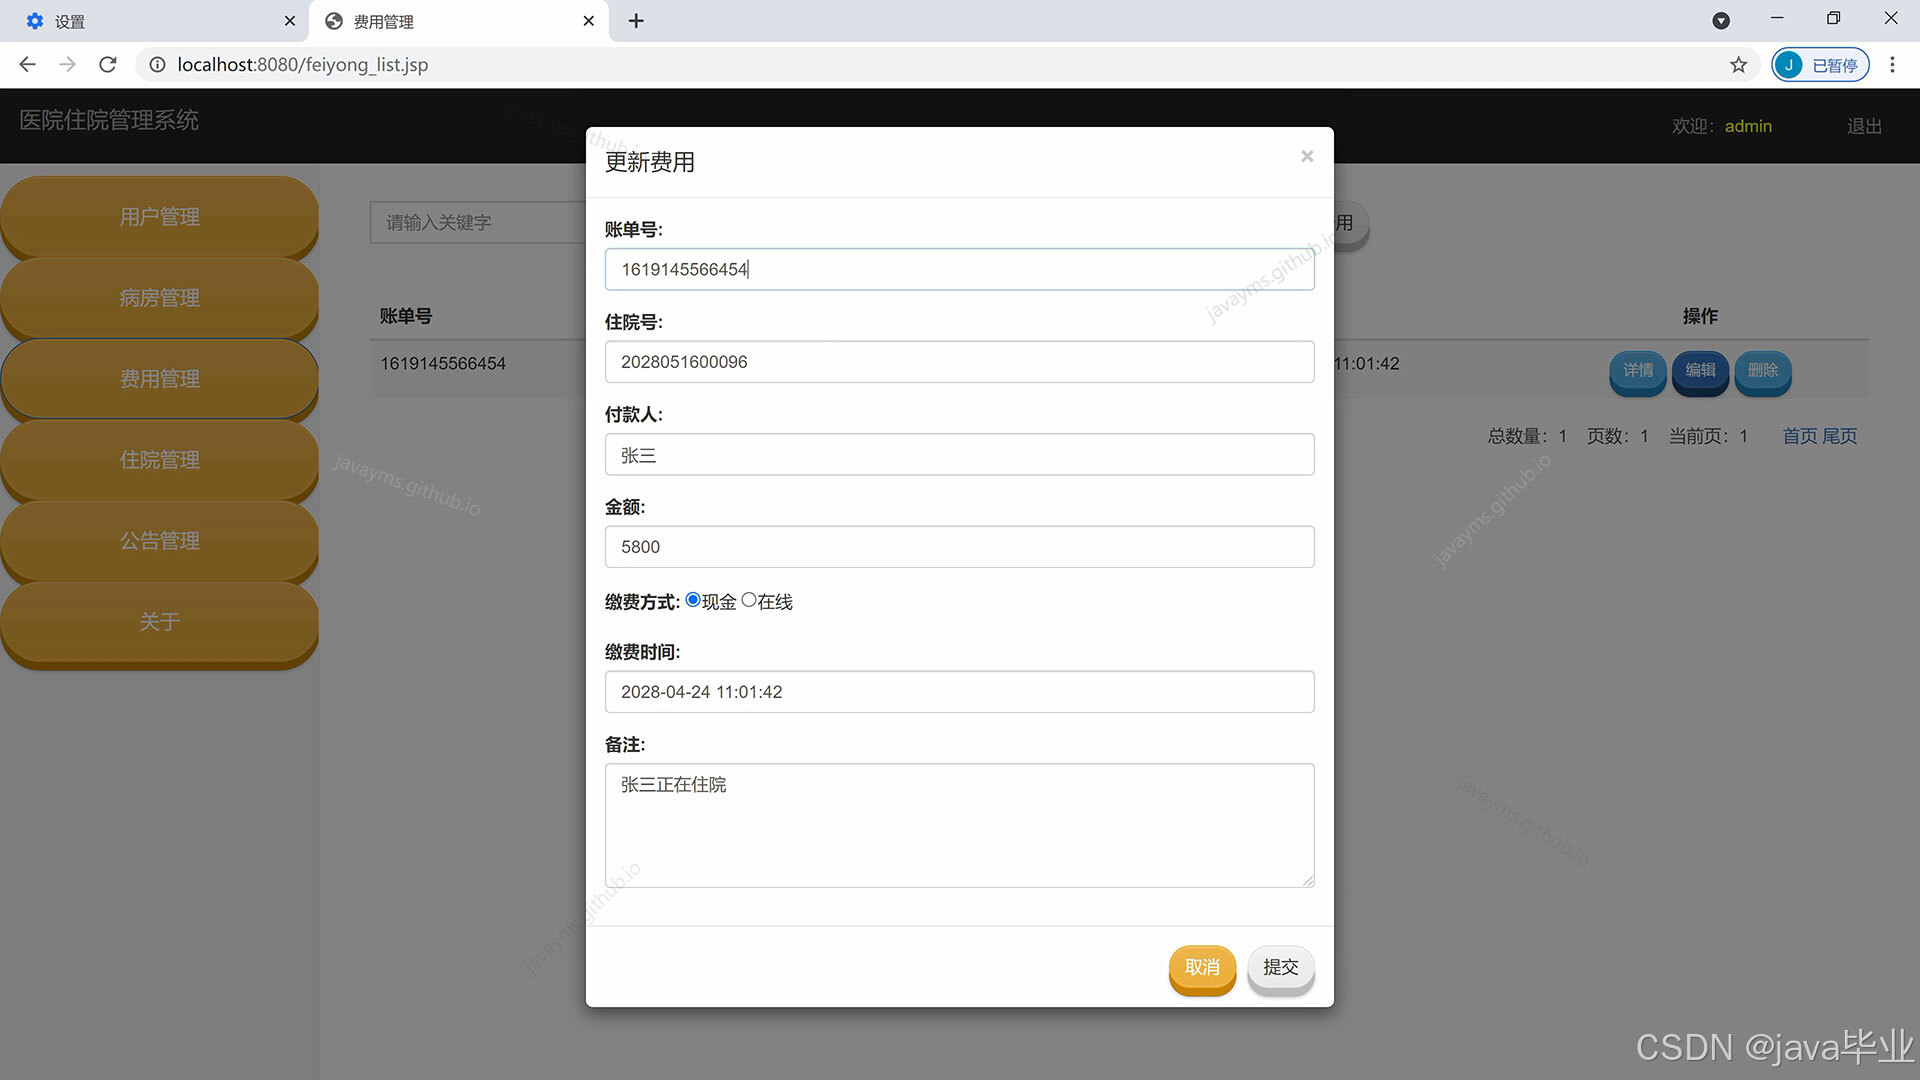Go to 首页 in pagination
Image resolution: width=1920 pixels, height=1080 pixels.
coord(1800,436)
